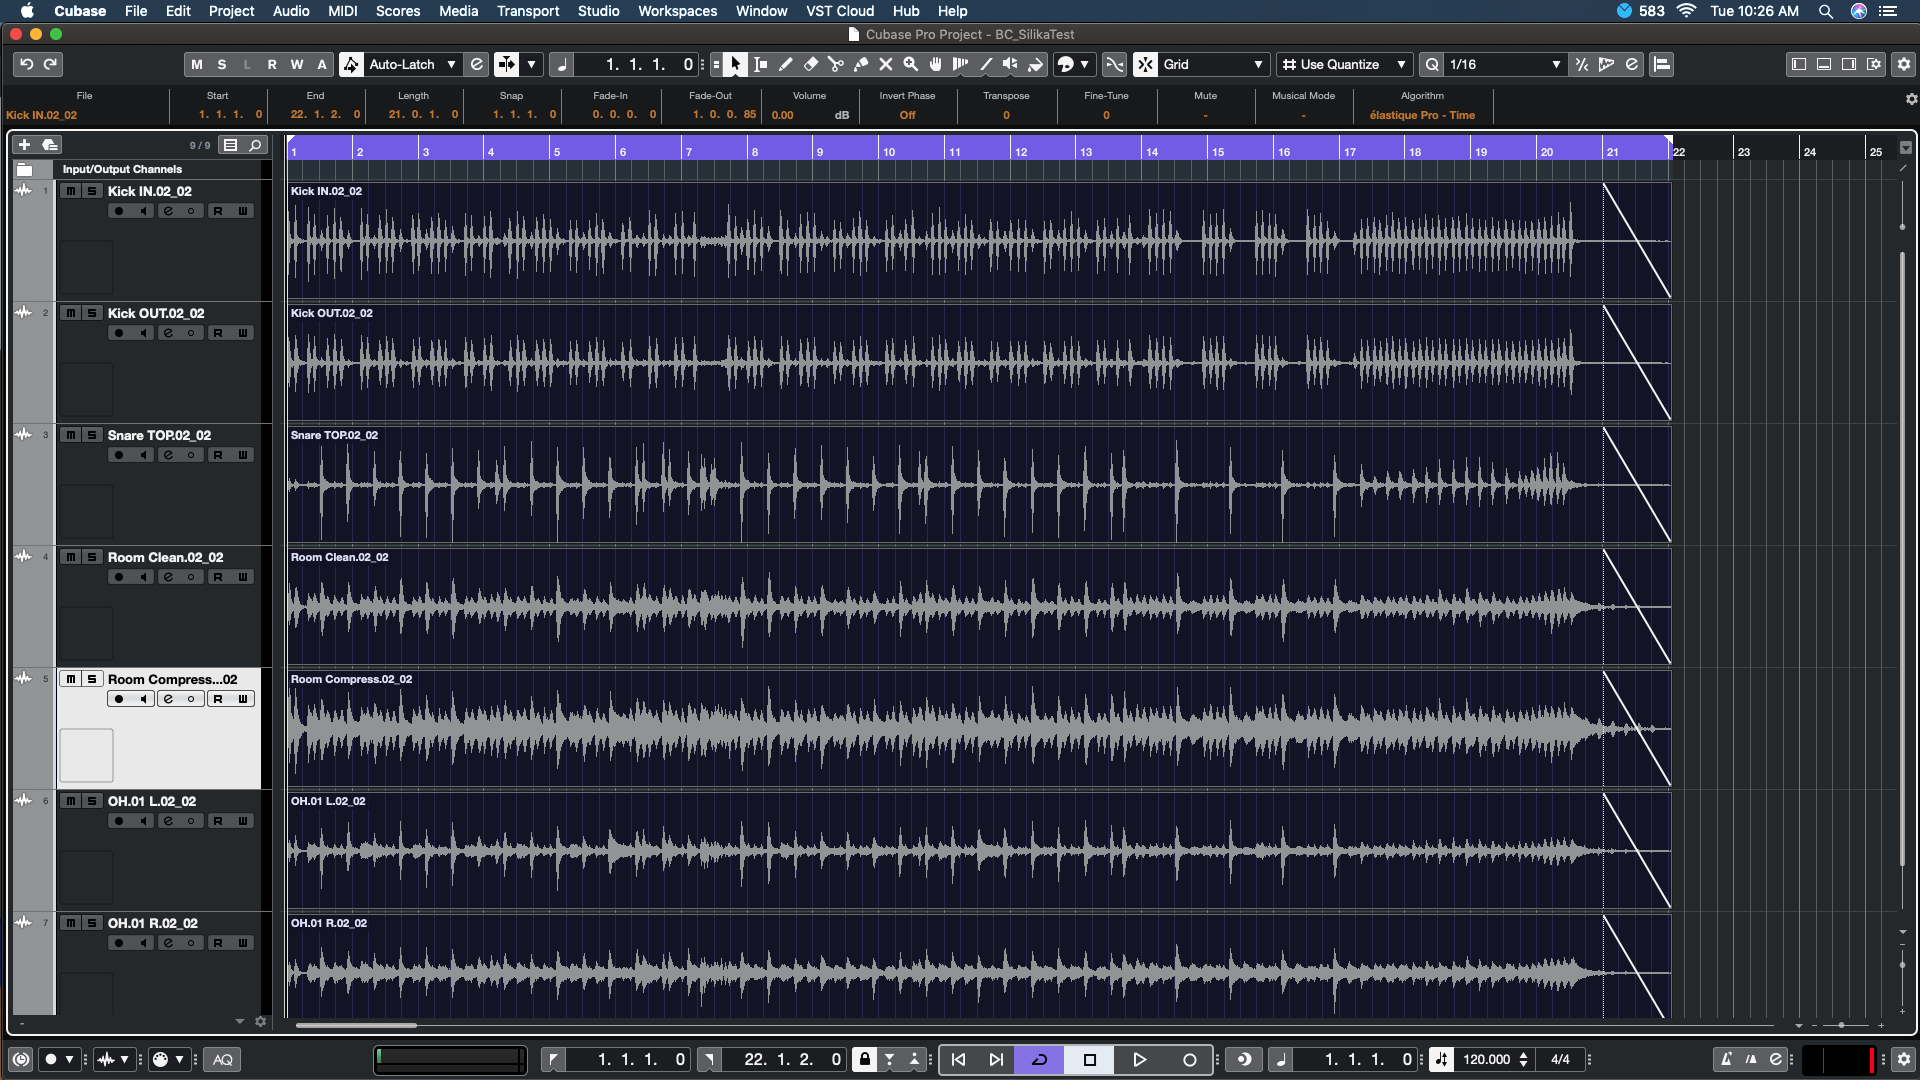Open transport bar setup gear
The height and width of the screenshot is (1080, 1920).
(1903, 1059)
